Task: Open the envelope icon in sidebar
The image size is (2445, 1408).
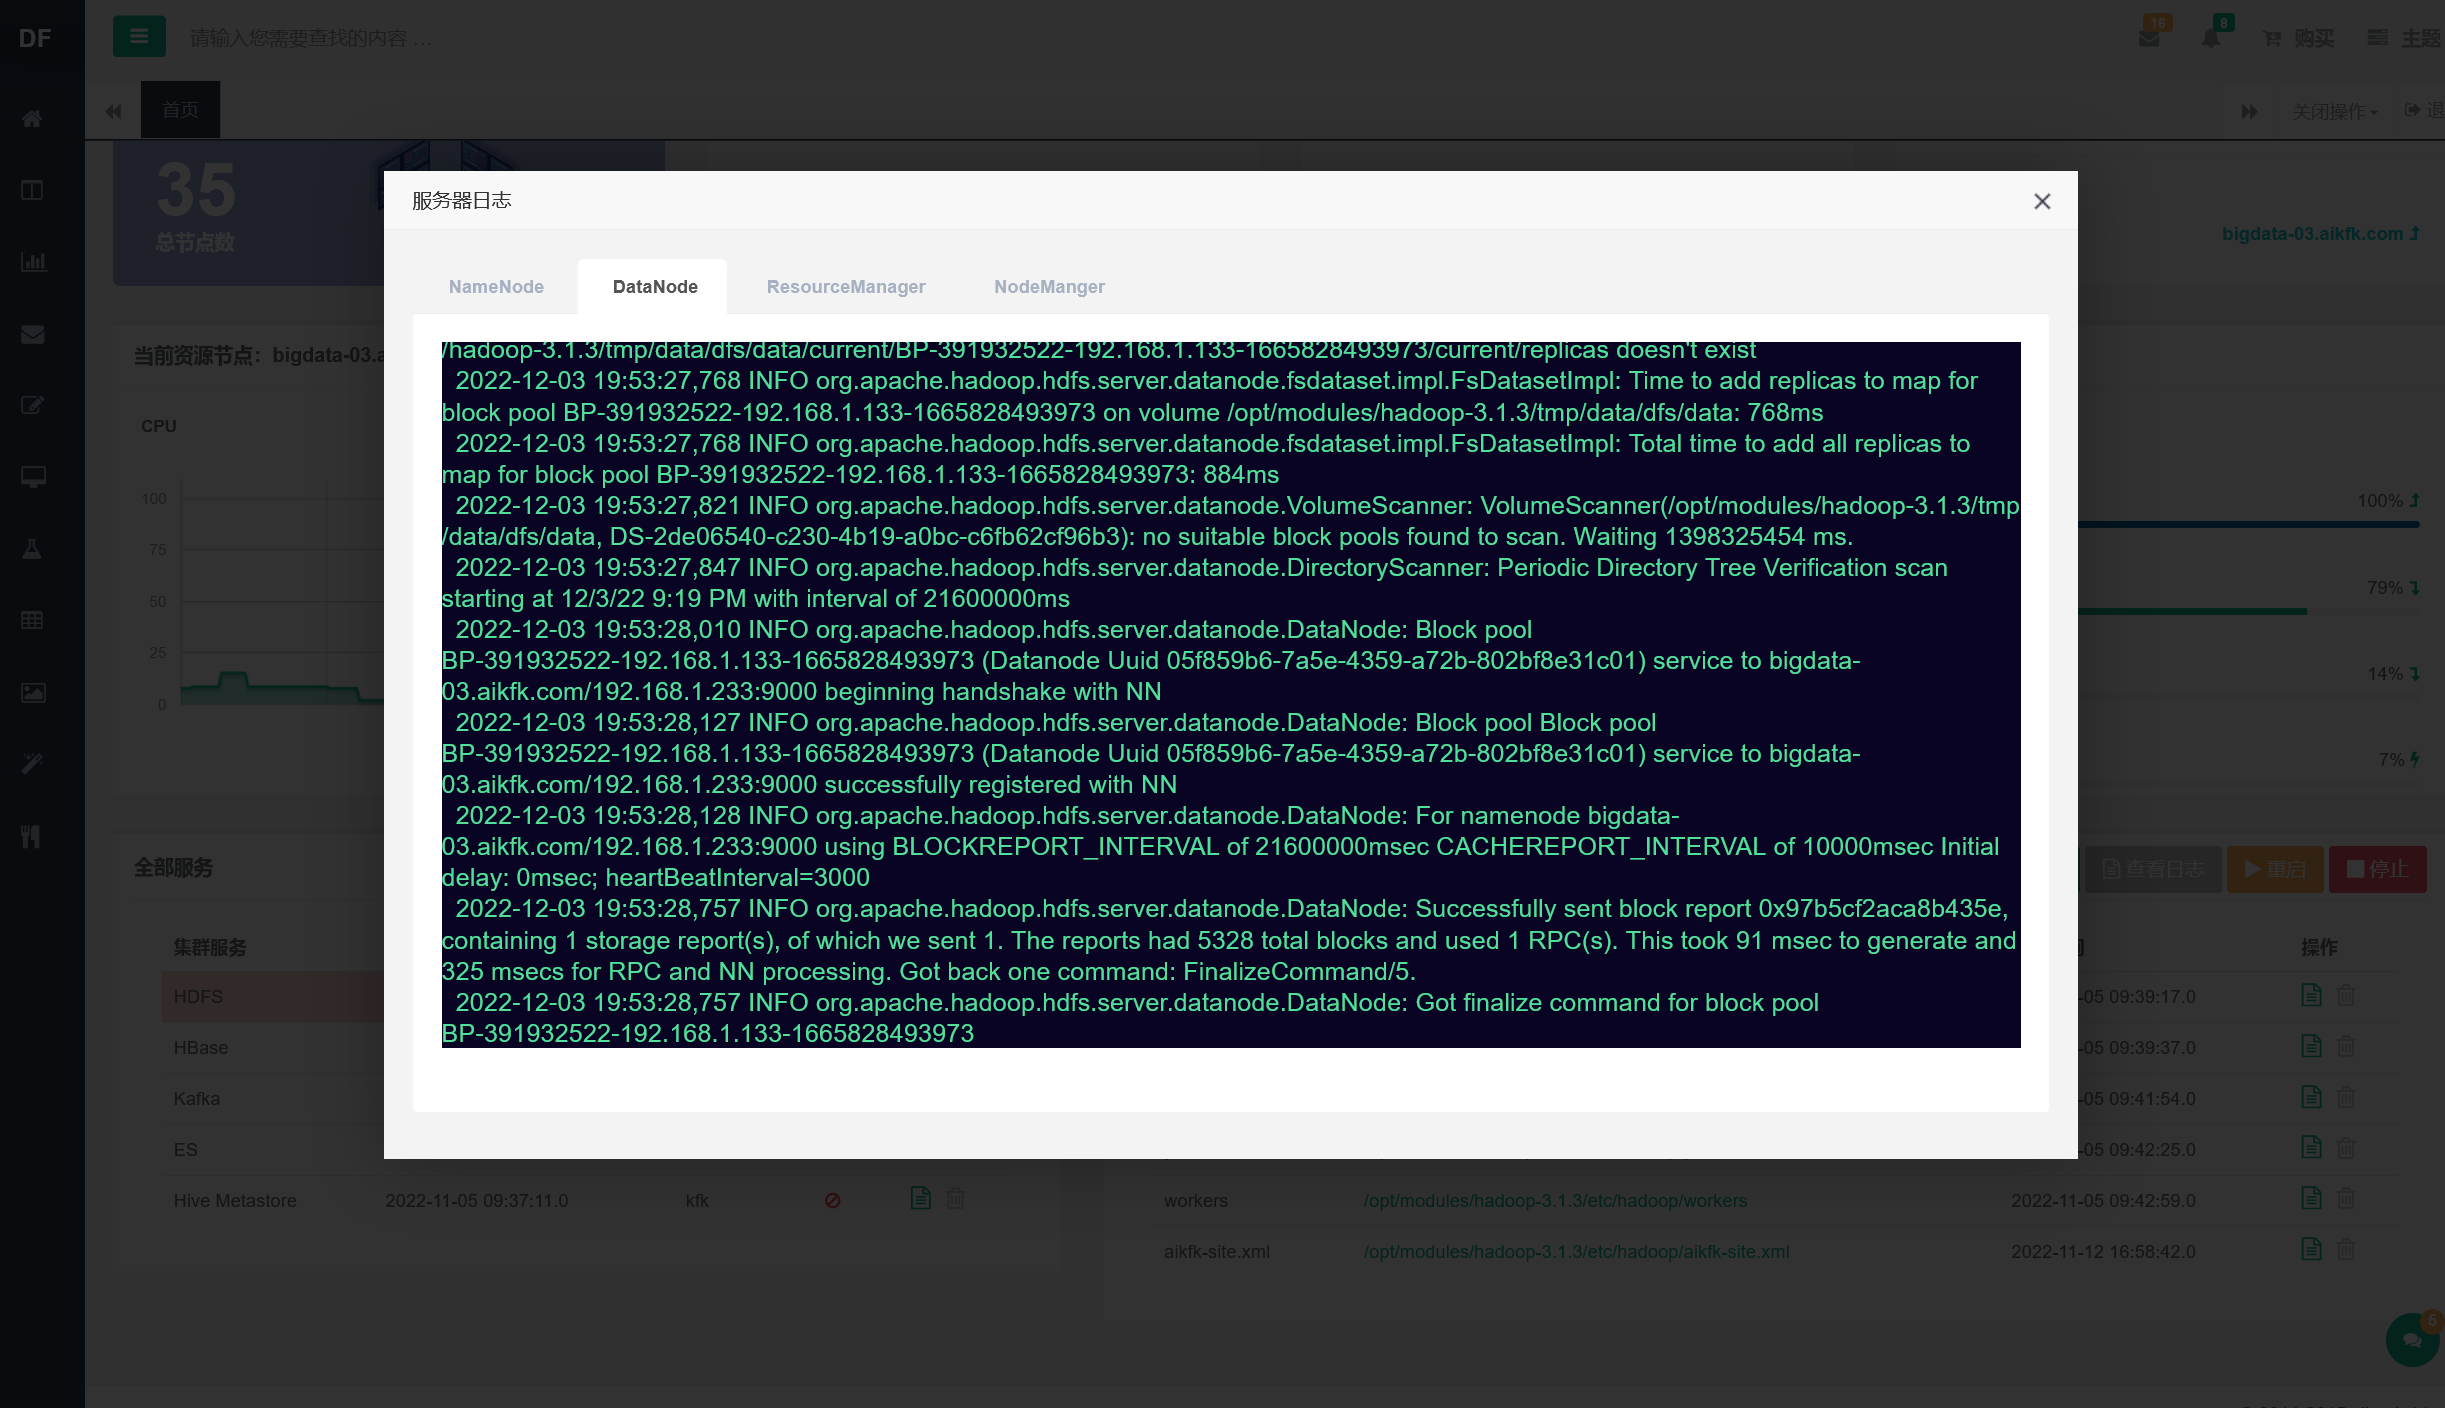Action: click(32, 334)
